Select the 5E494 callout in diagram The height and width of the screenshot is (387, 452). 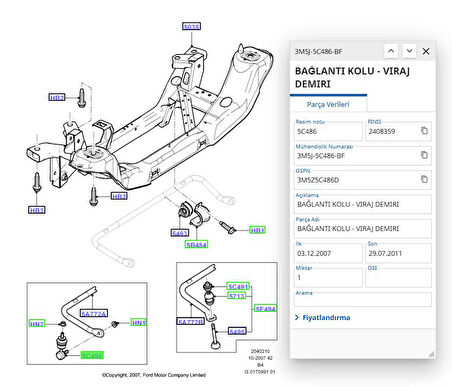point(265,309)
